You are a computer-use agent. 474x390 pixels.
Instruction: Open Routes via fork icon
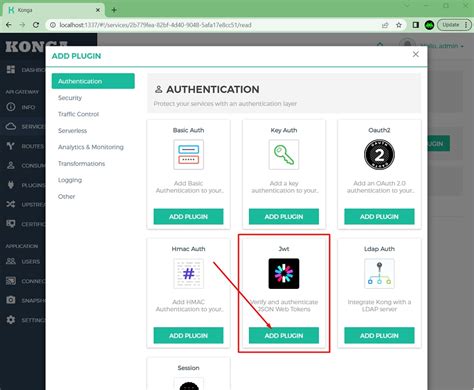coord(11,146)
